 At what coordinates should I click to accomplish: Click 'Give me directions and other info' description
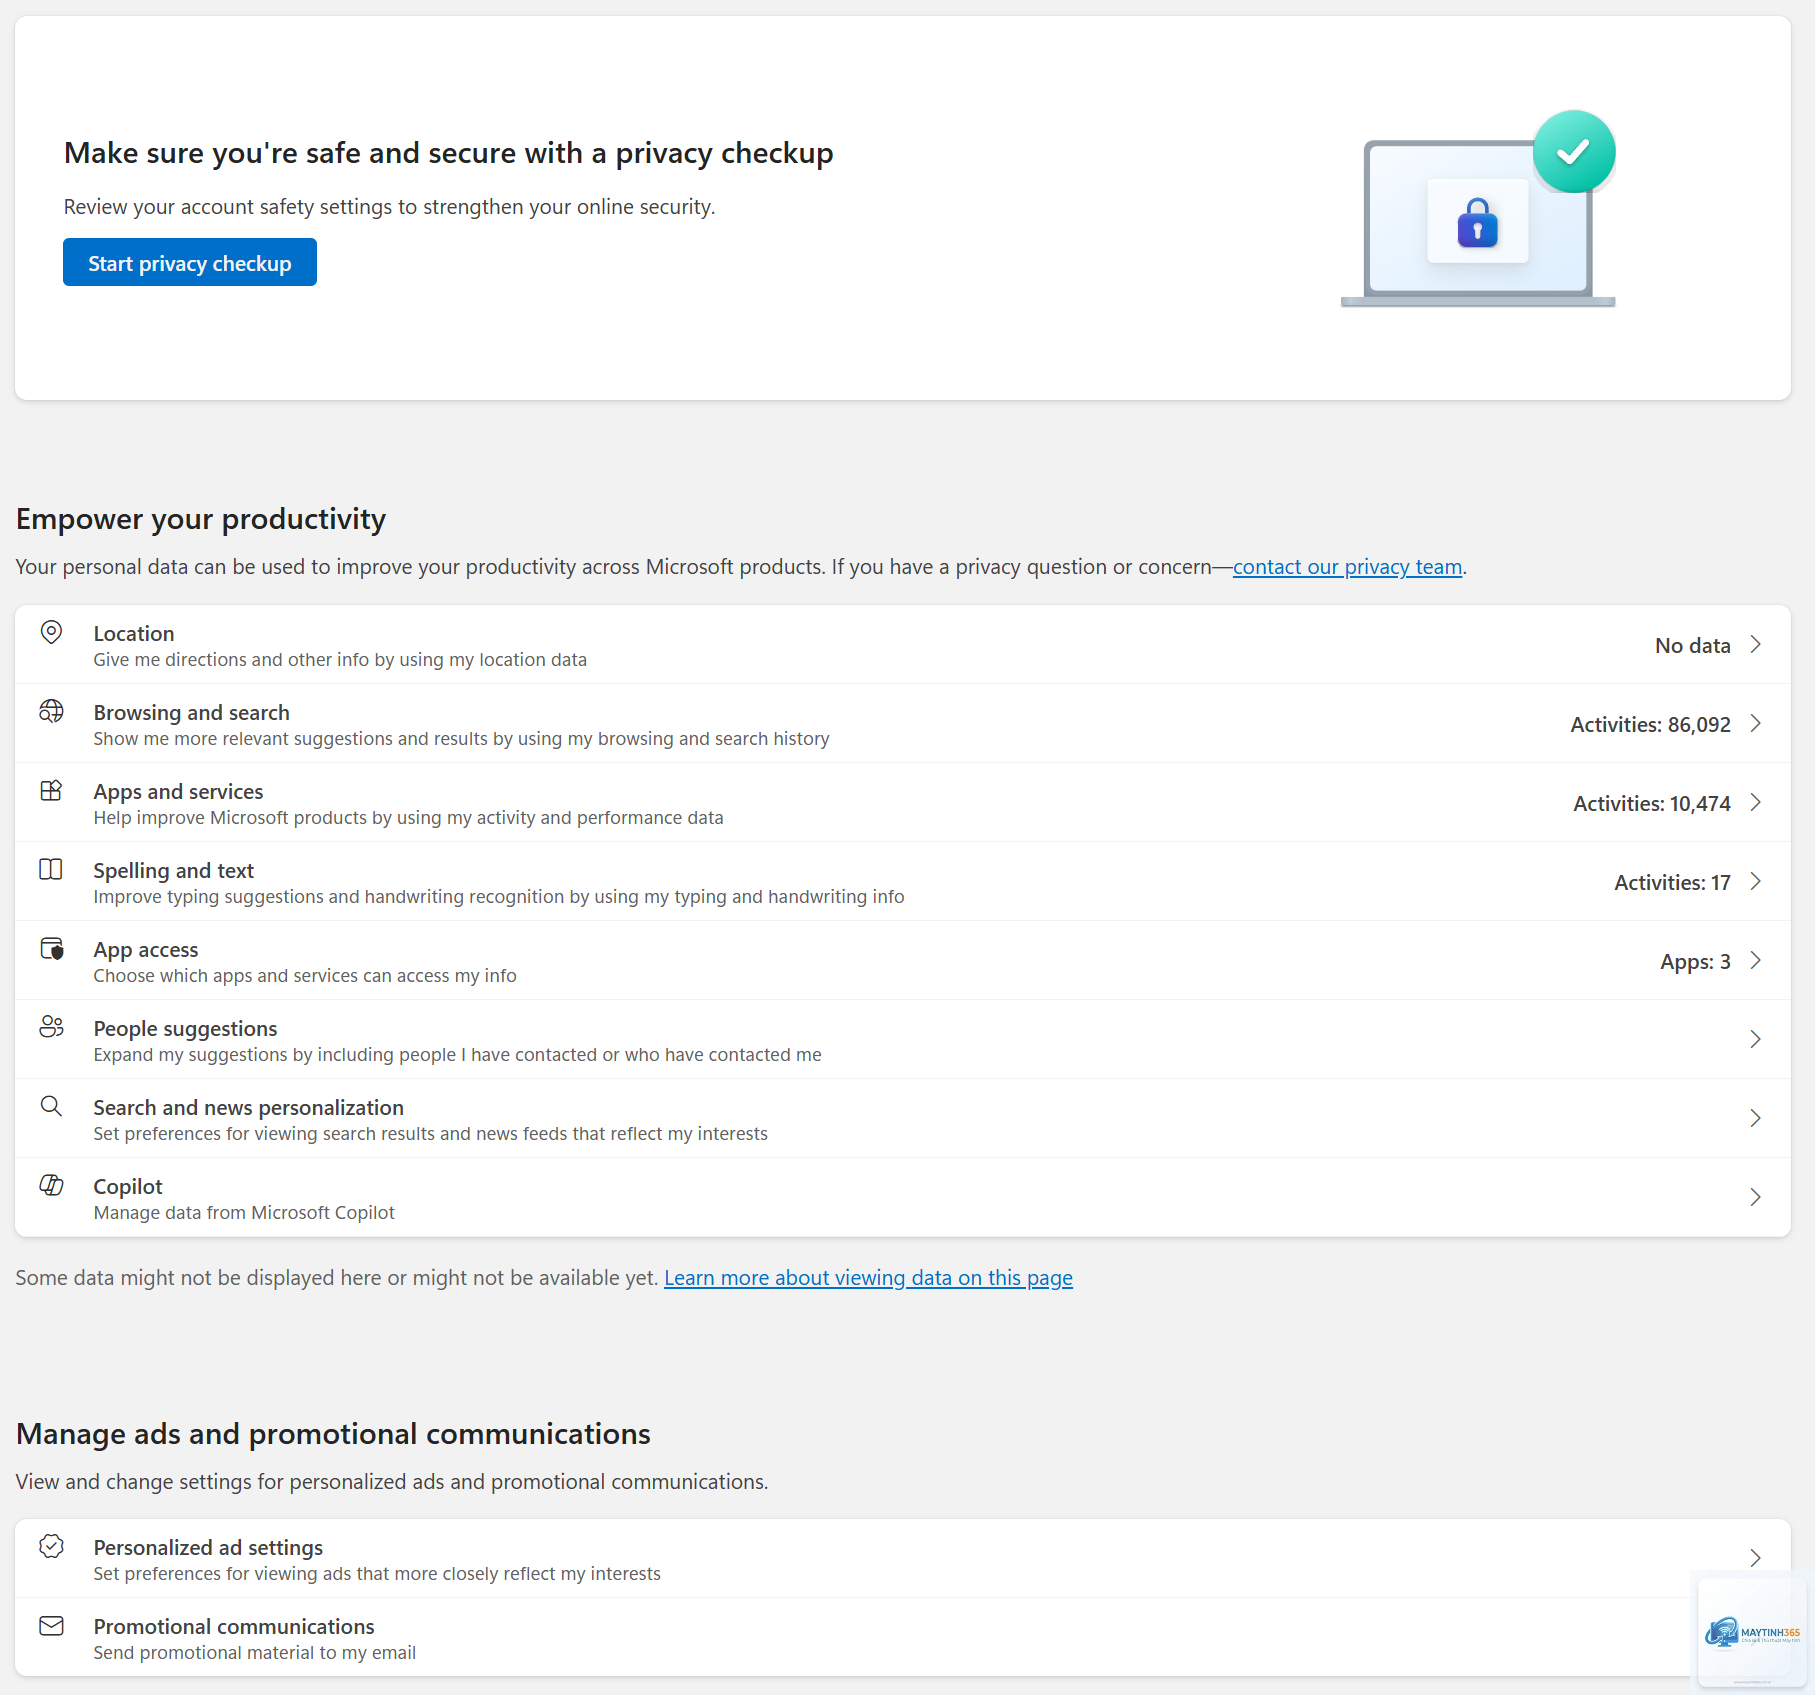[340, 659]
